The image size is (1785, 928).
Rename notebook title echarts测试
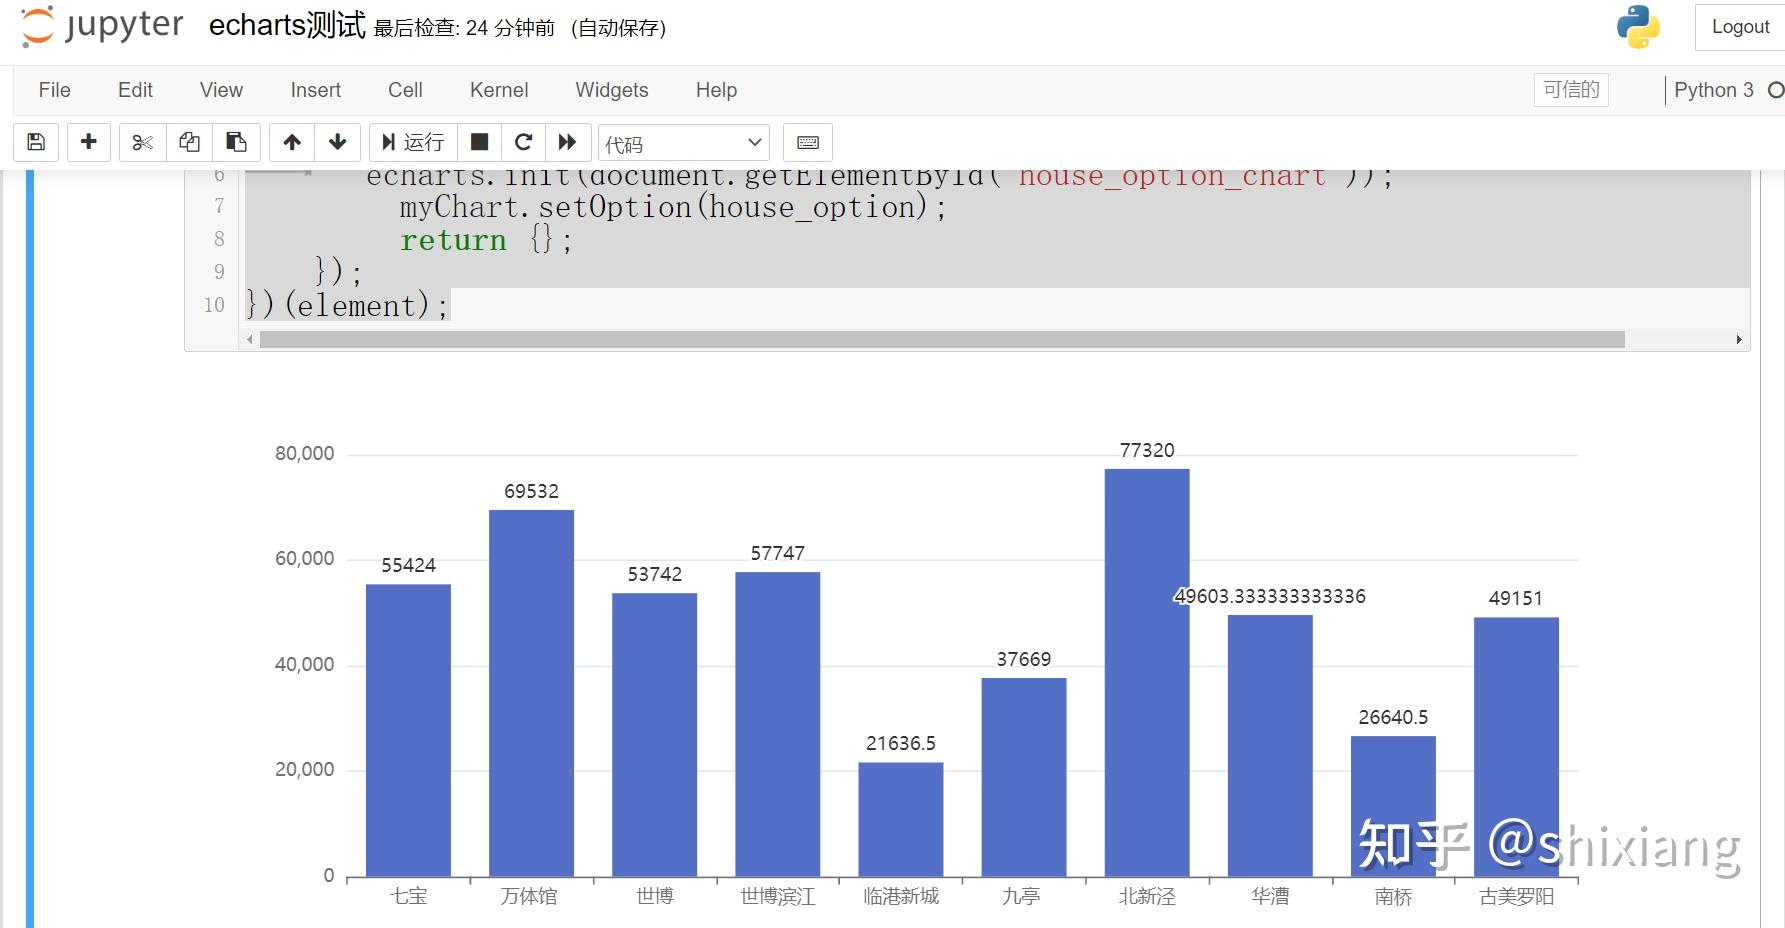(287, 25)
